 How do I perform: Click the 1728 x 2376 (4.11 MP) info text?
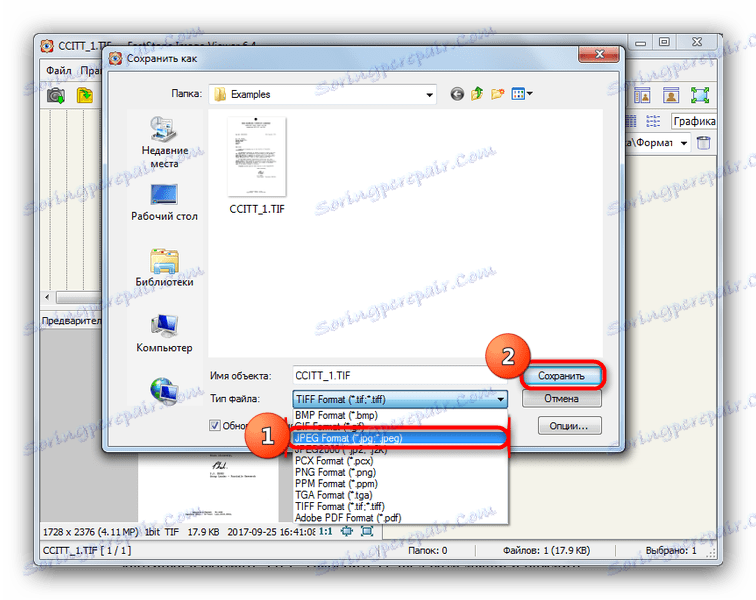(91, 532)
